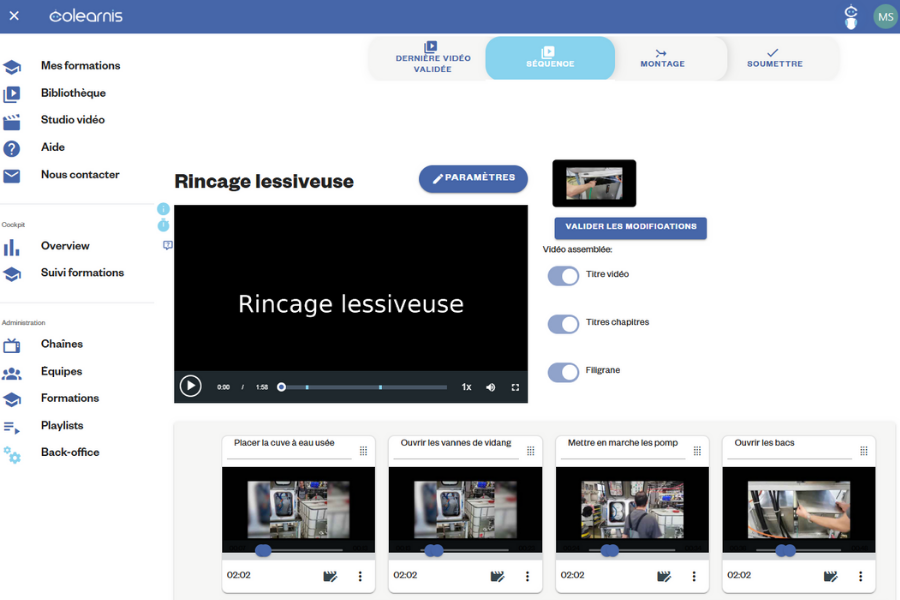
Task: Switch to Soumettre tab
Action: pyautogui.click(x=774, y=58)
